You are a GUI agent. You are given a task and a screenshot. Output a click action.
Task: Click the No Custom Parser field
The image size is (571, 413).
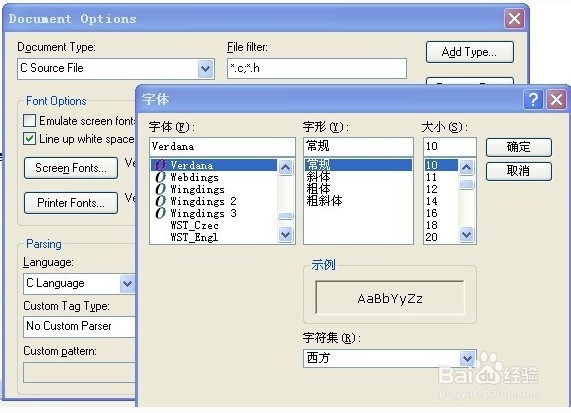click(80, 326)
